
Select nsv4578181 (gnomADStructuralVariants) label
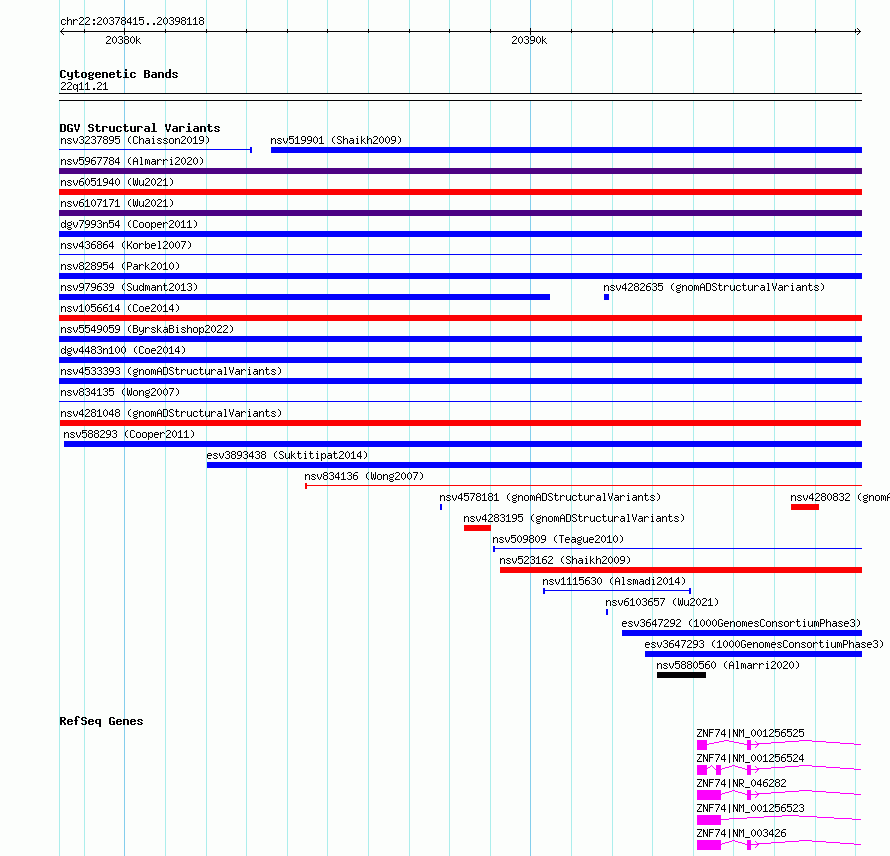coord(550,497)
